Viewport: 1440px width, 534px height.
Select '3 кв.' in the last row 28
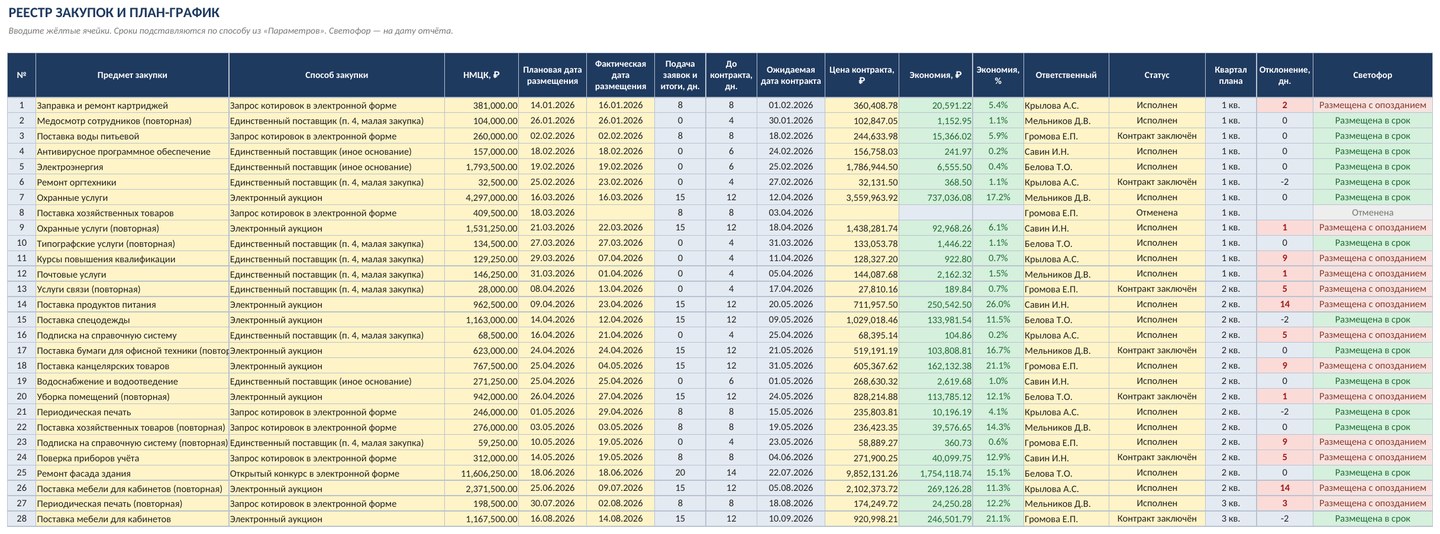coord(1231,518)
